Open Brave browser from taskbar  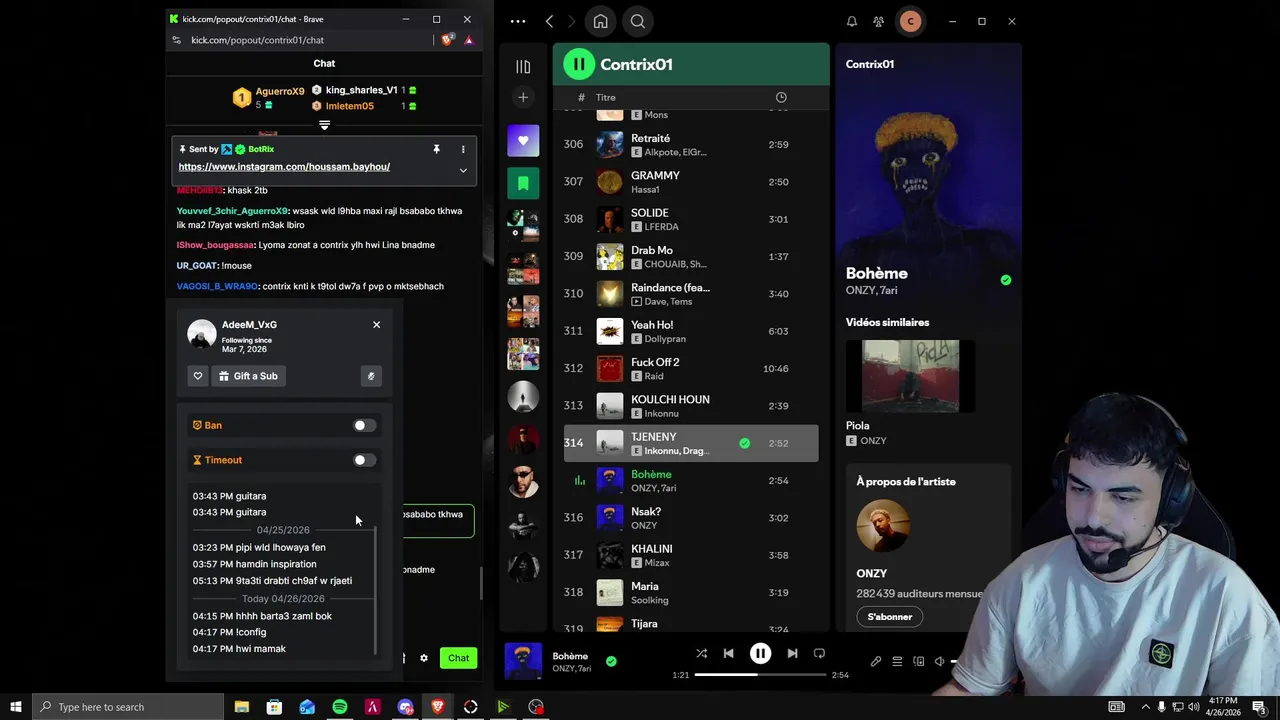[x=437, y=707]
